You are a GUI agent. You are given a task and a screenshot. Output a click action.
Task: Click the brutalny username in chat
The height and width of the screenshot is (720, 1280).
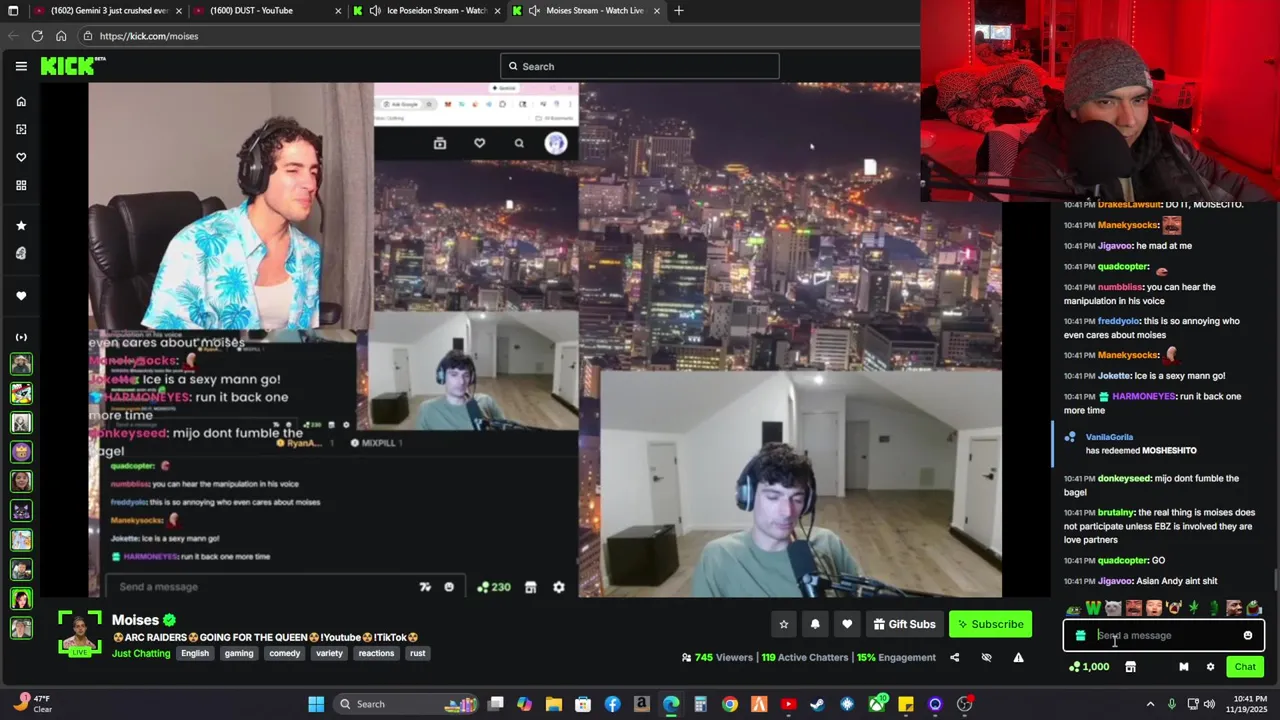(1116, 512)
